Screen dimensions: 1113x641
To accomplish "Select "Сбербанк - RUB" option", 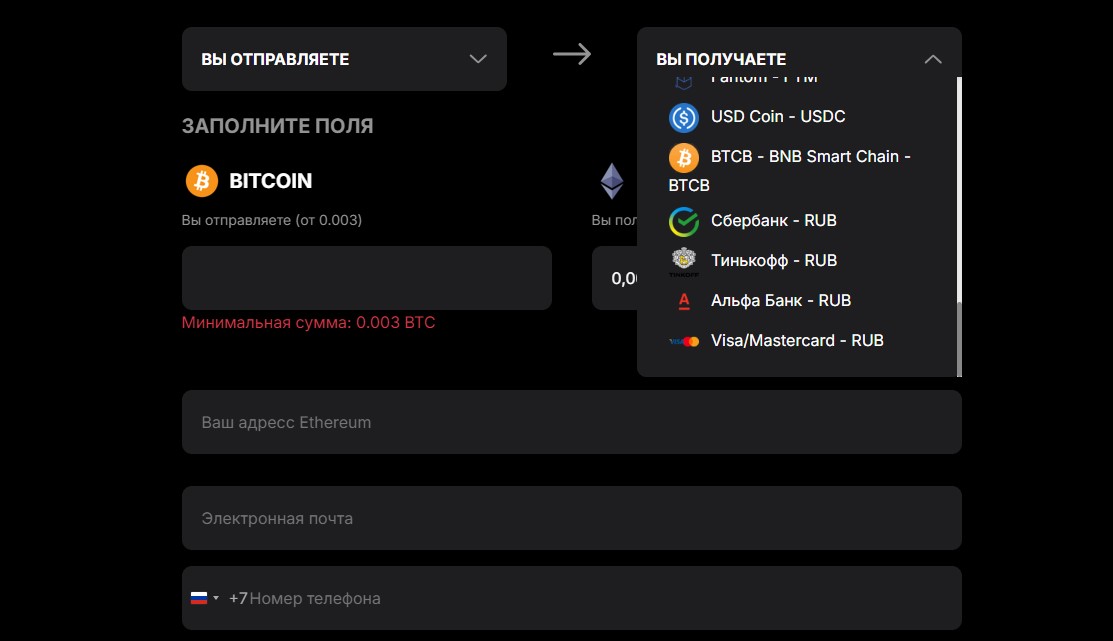I will pos(773,221).
